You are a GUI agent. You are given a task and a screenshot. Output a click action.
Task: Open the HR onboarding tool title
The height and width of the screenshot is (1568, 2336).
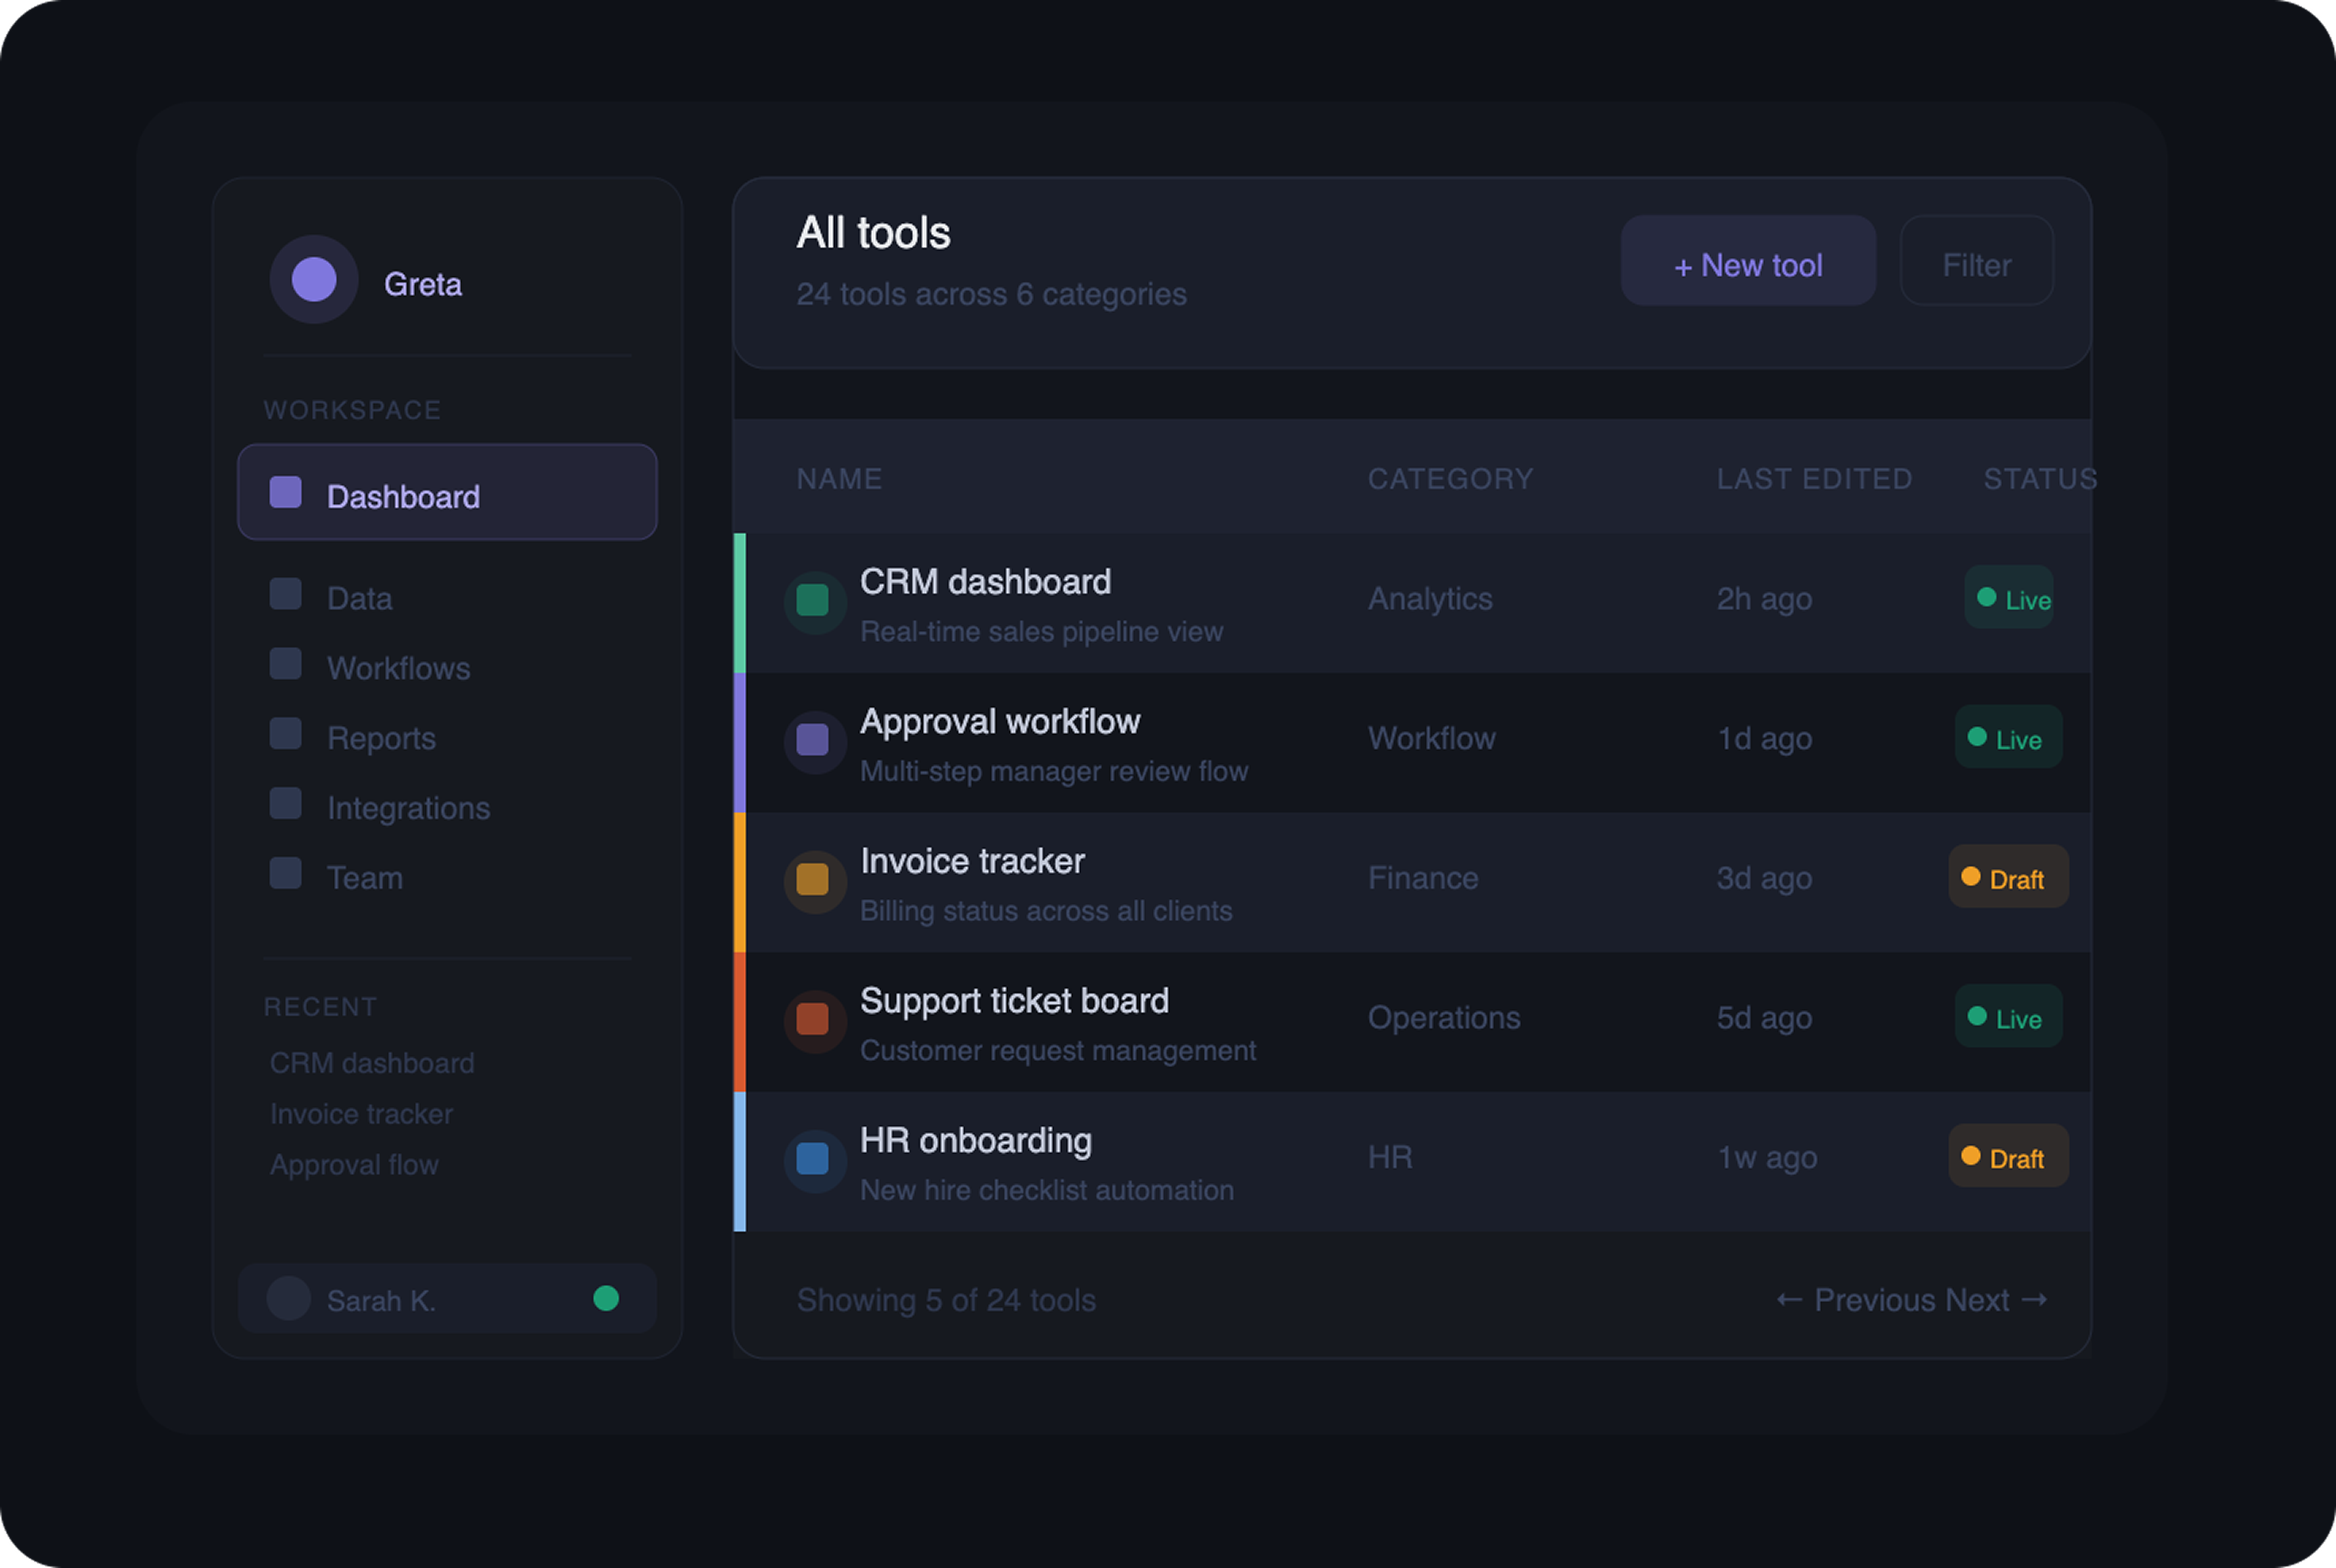click(976, 1142)
